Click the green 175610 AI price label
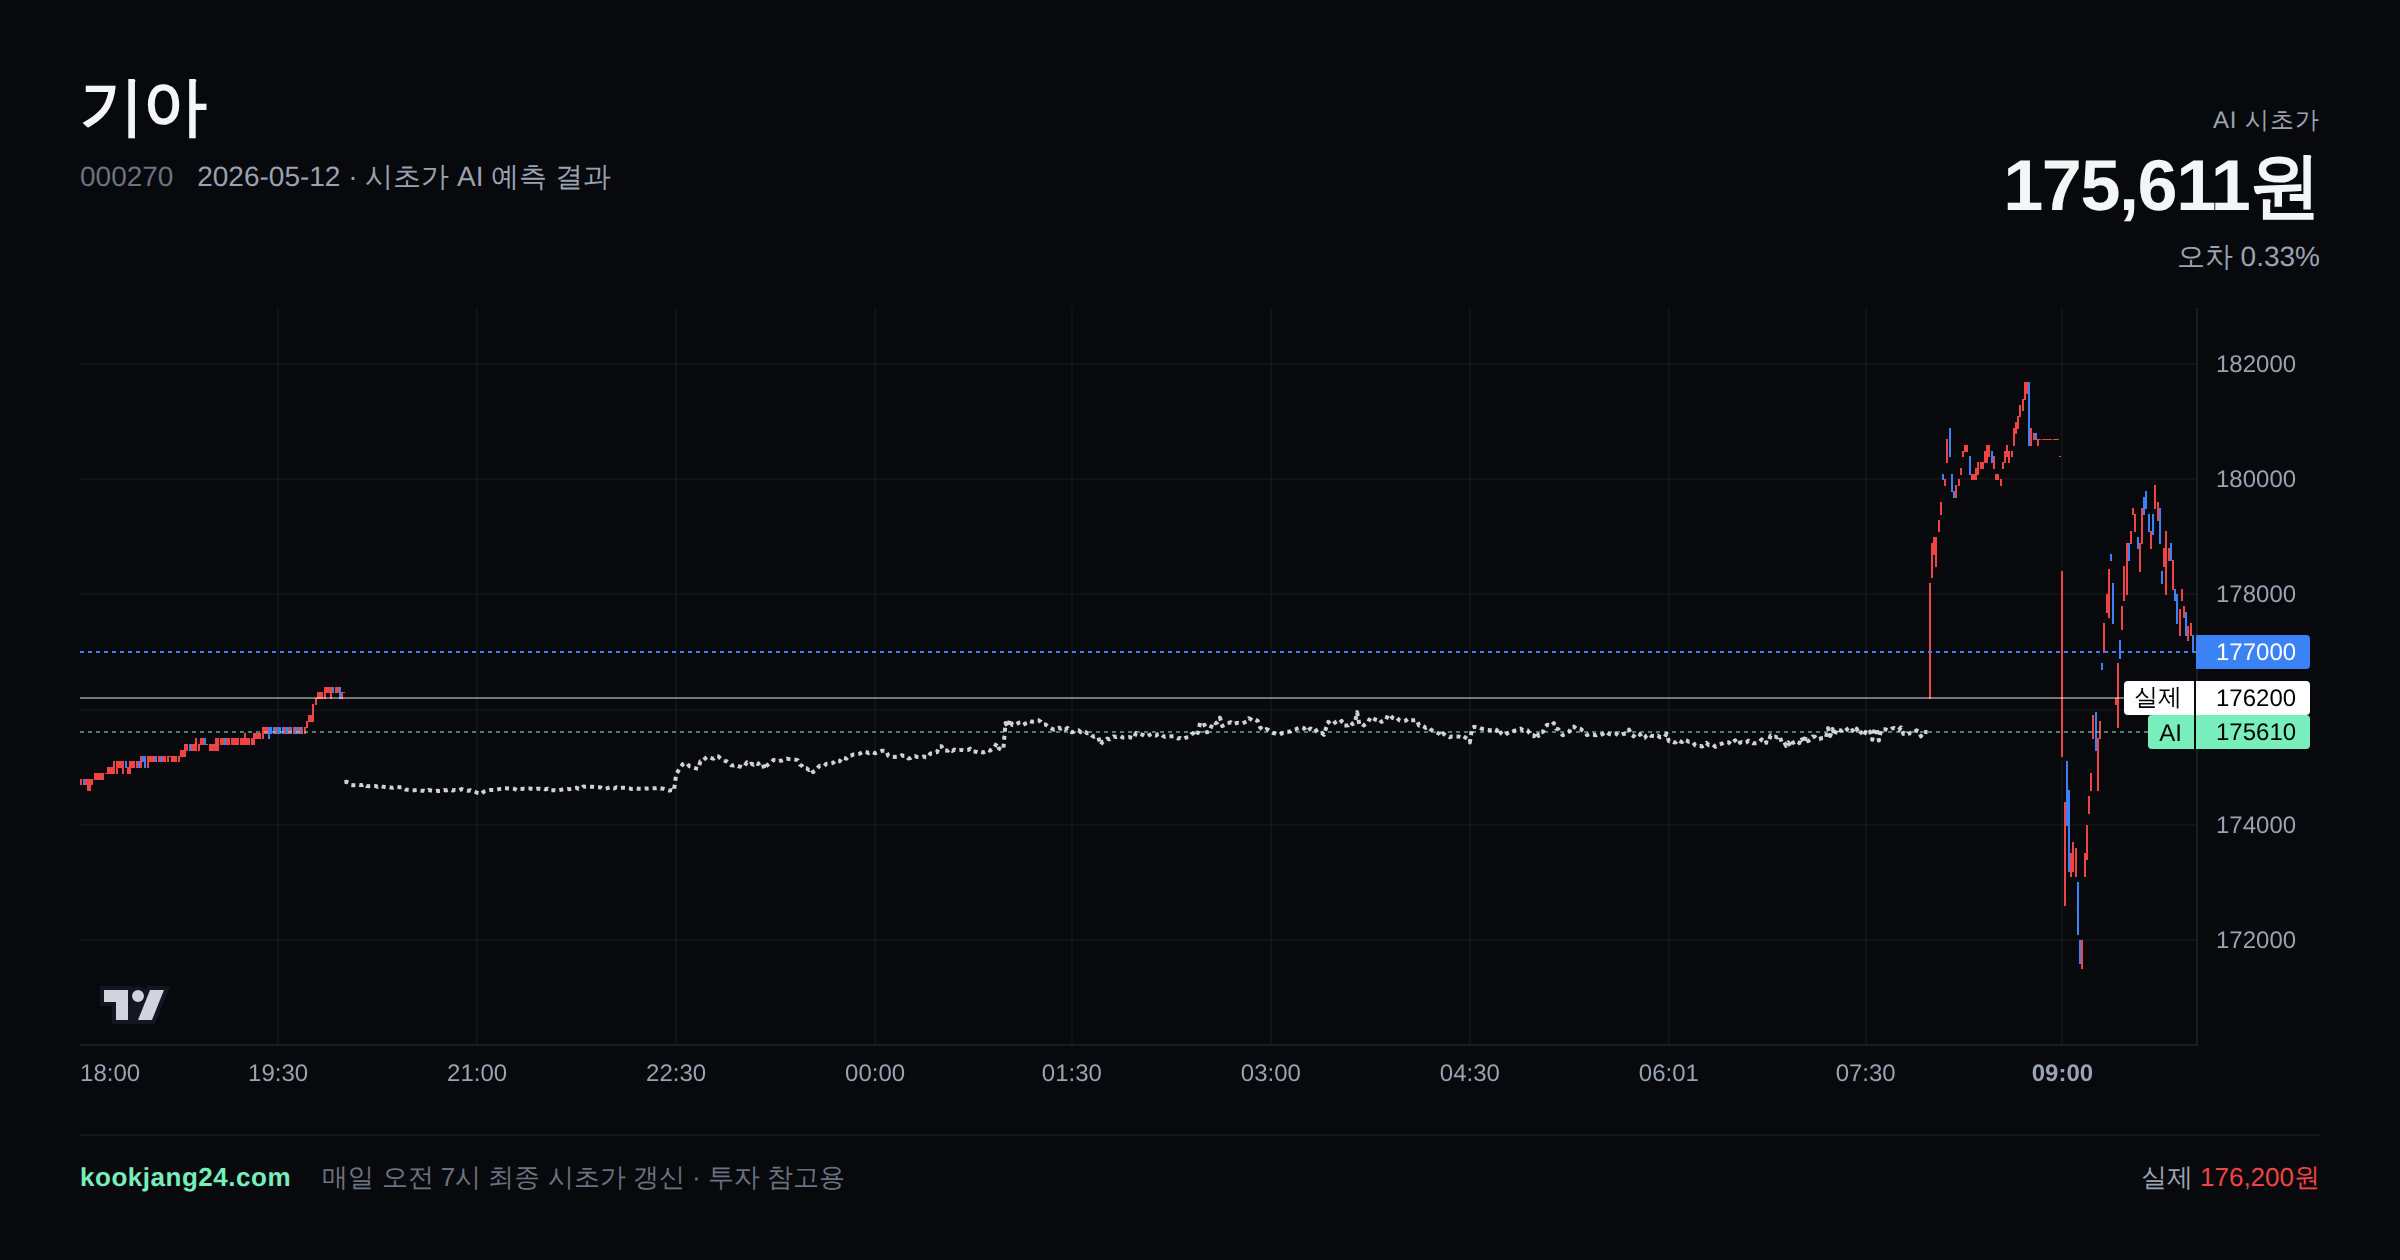The height and width of the screenshot is (1260, 2400). pyautogui.click(x=2253, y=732)
